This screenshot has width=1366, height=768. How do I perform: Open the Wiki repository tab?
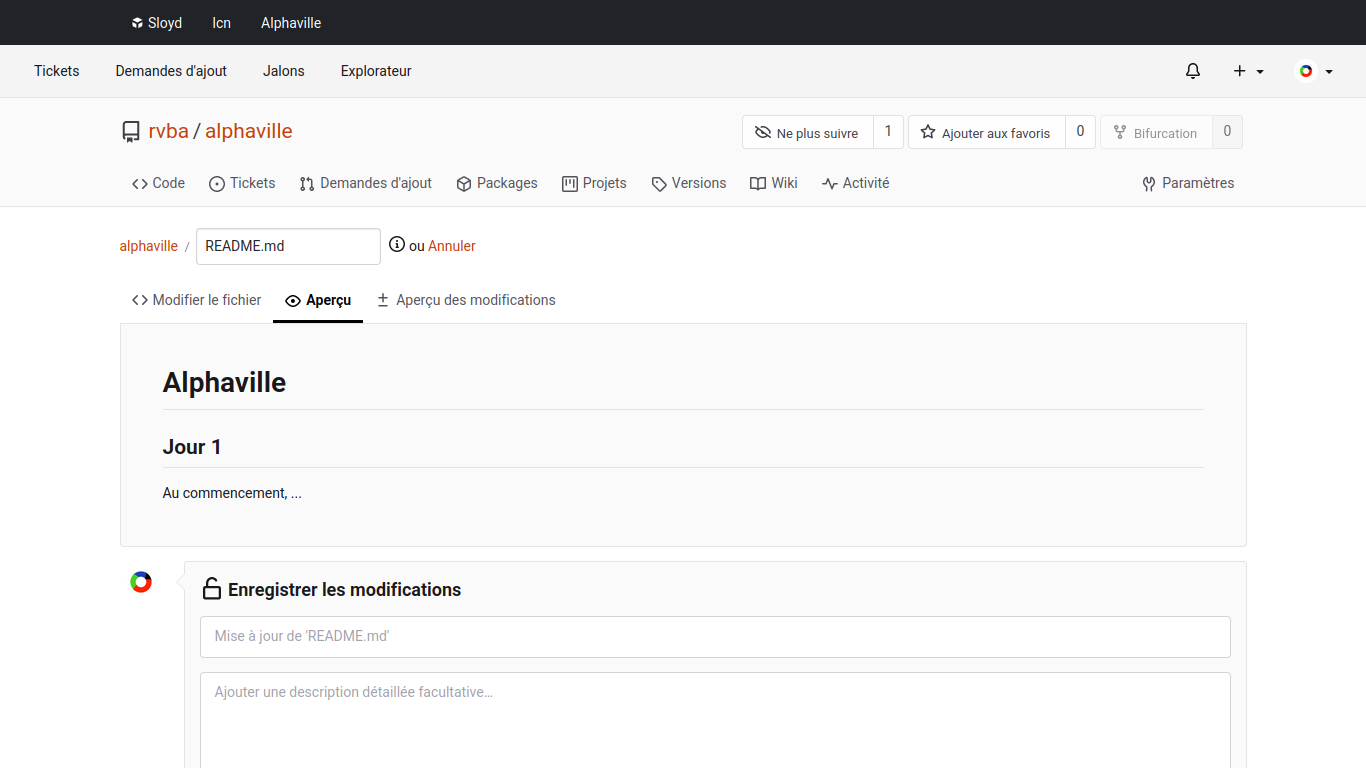click(774, 183)
